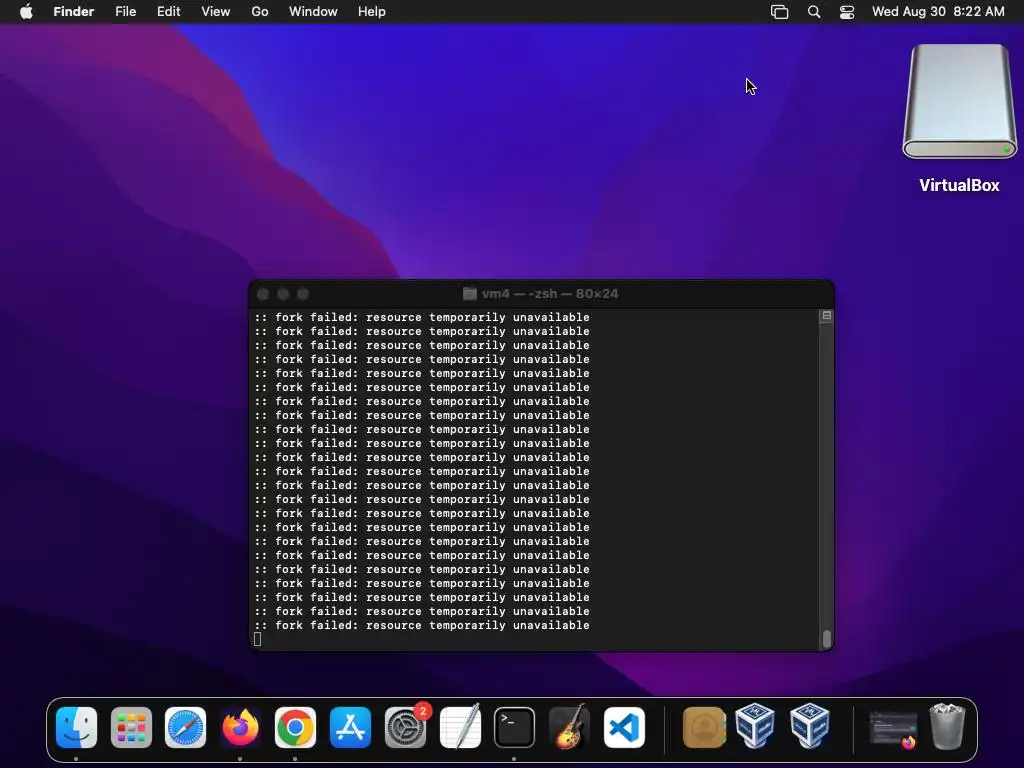Close the Terminal window
This screenshot has height=768, width=1024.
(x=263, y=294)
